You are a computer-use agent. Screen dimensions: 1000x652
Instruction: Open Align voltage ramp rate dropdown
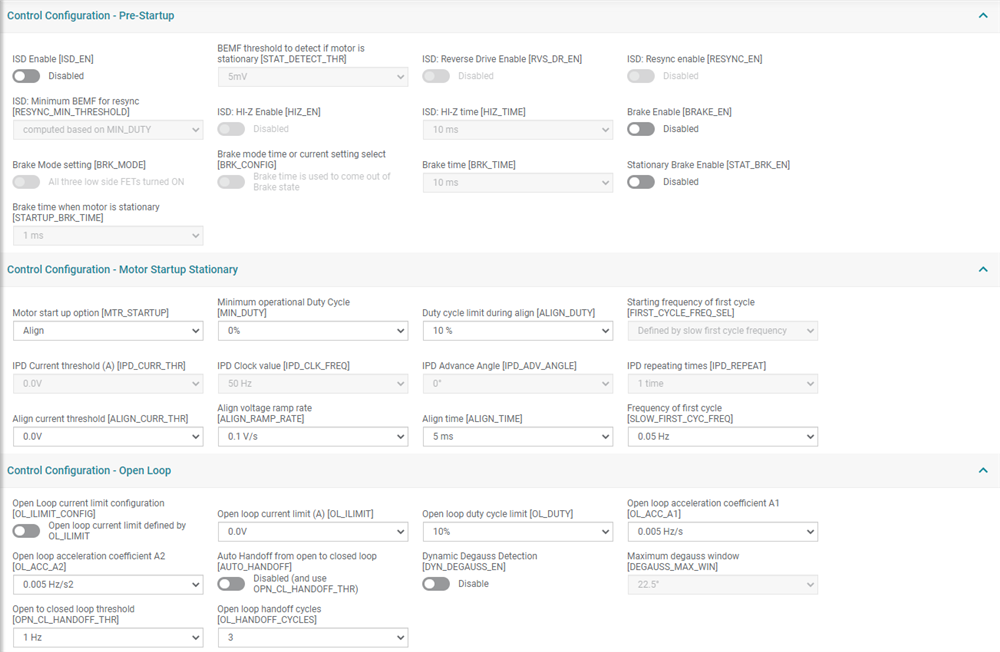312,437
